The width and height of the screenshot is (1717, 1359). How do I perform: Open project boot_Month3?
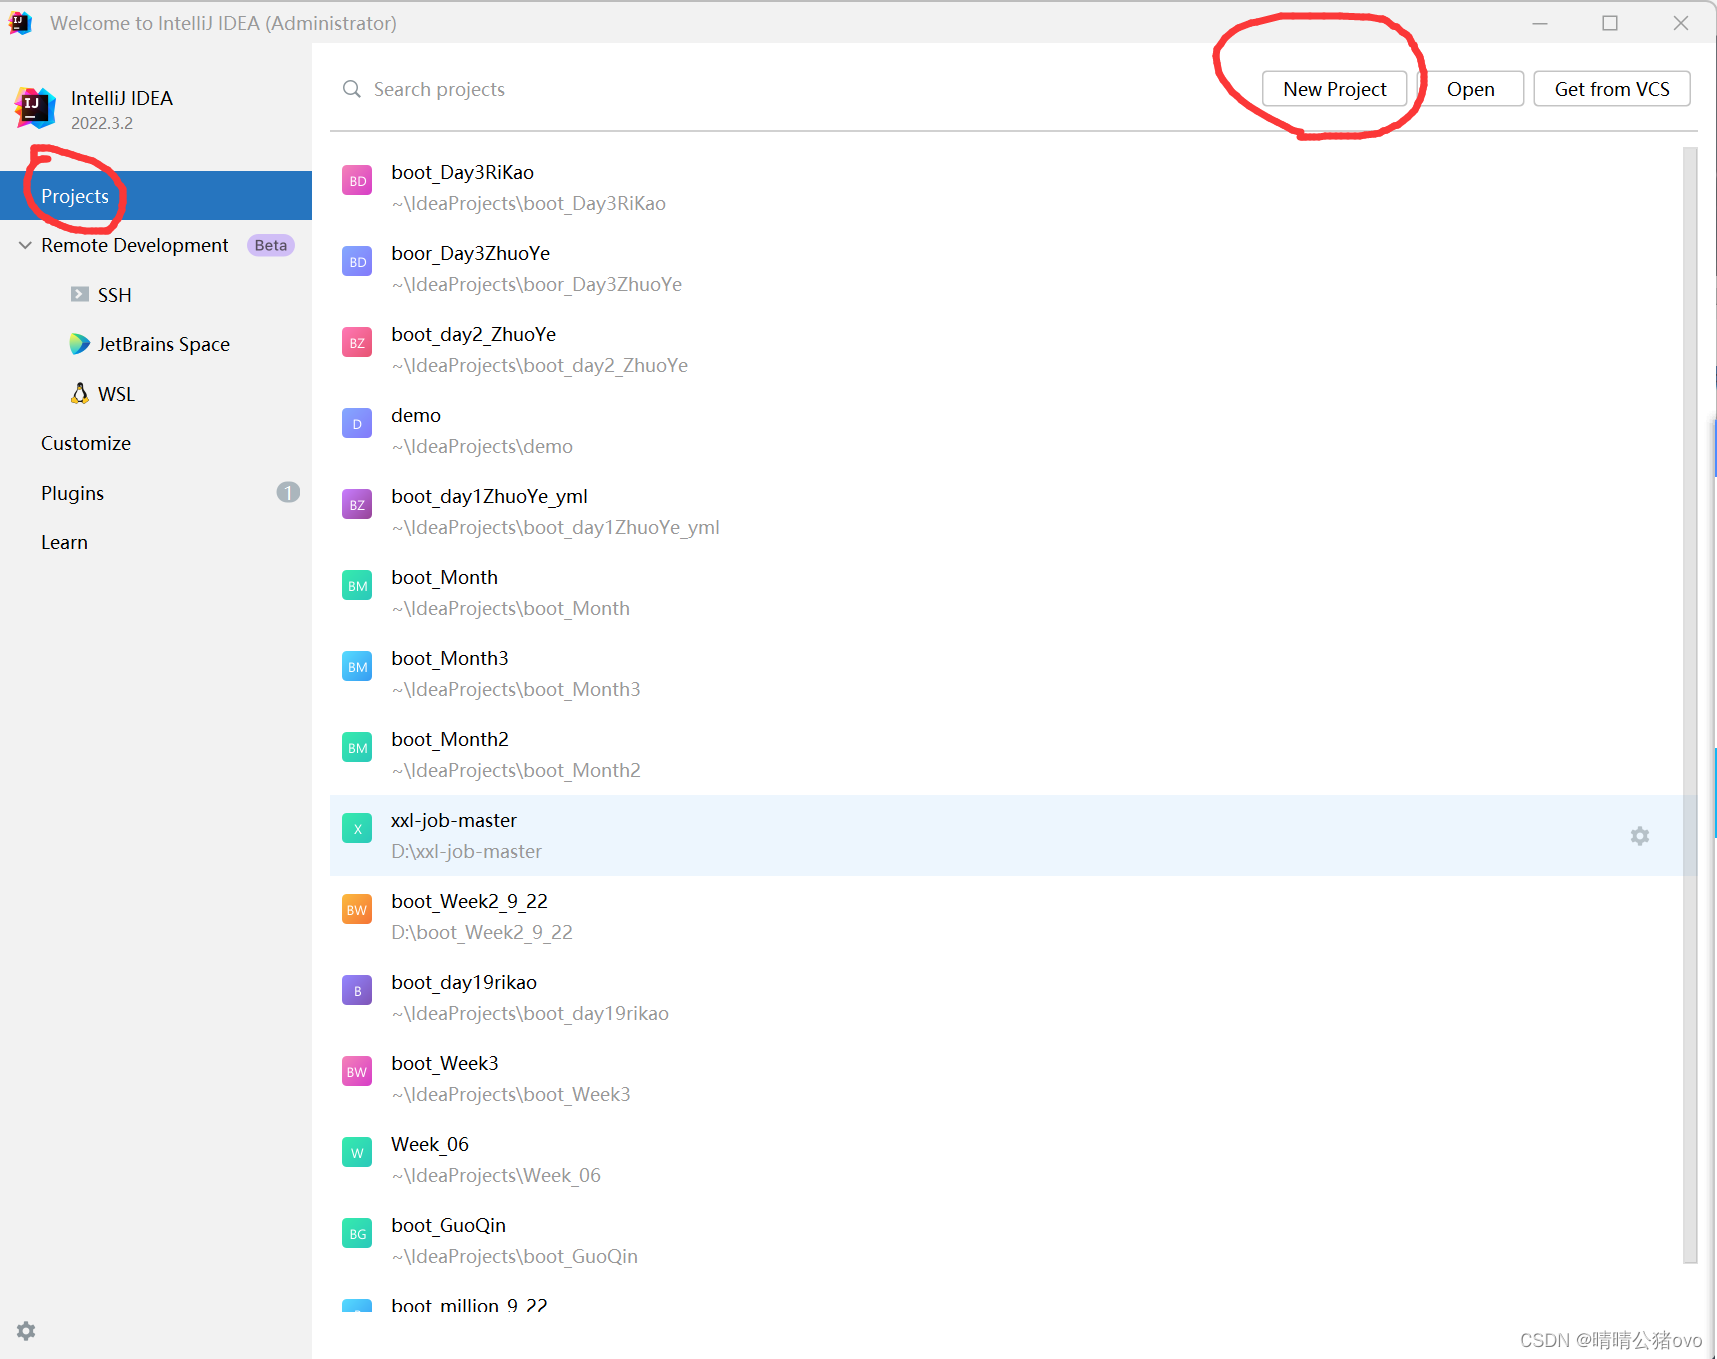pos(1005,673)
